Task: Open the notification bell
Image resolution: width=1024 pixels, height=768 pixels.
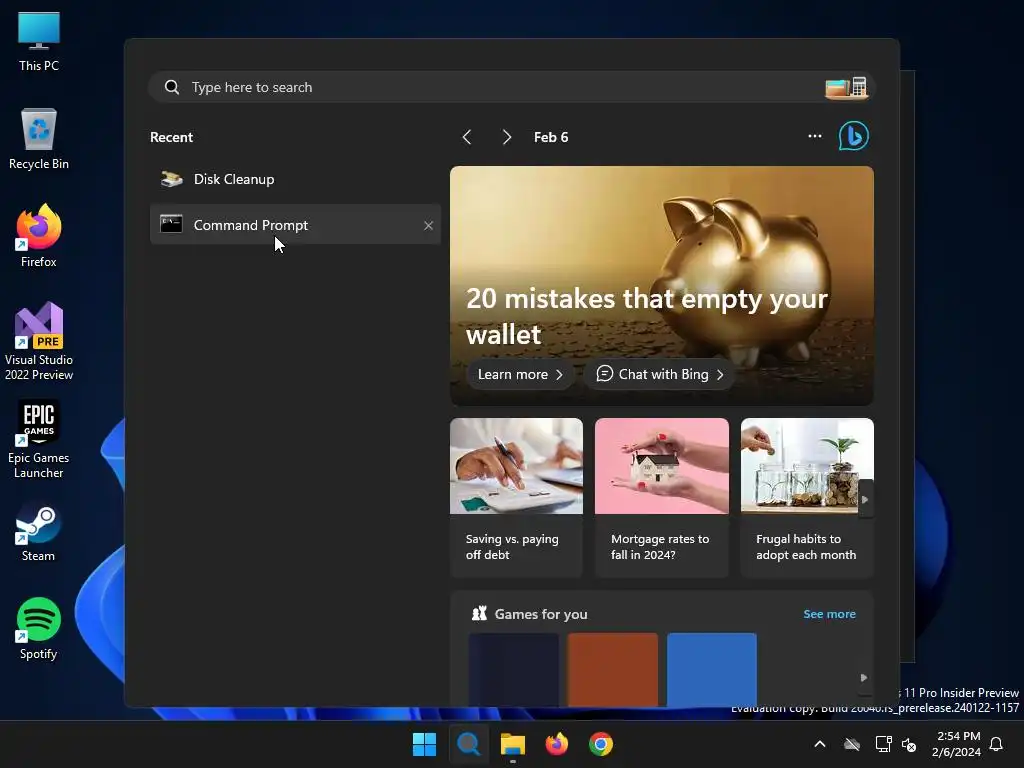Action: 996,744
